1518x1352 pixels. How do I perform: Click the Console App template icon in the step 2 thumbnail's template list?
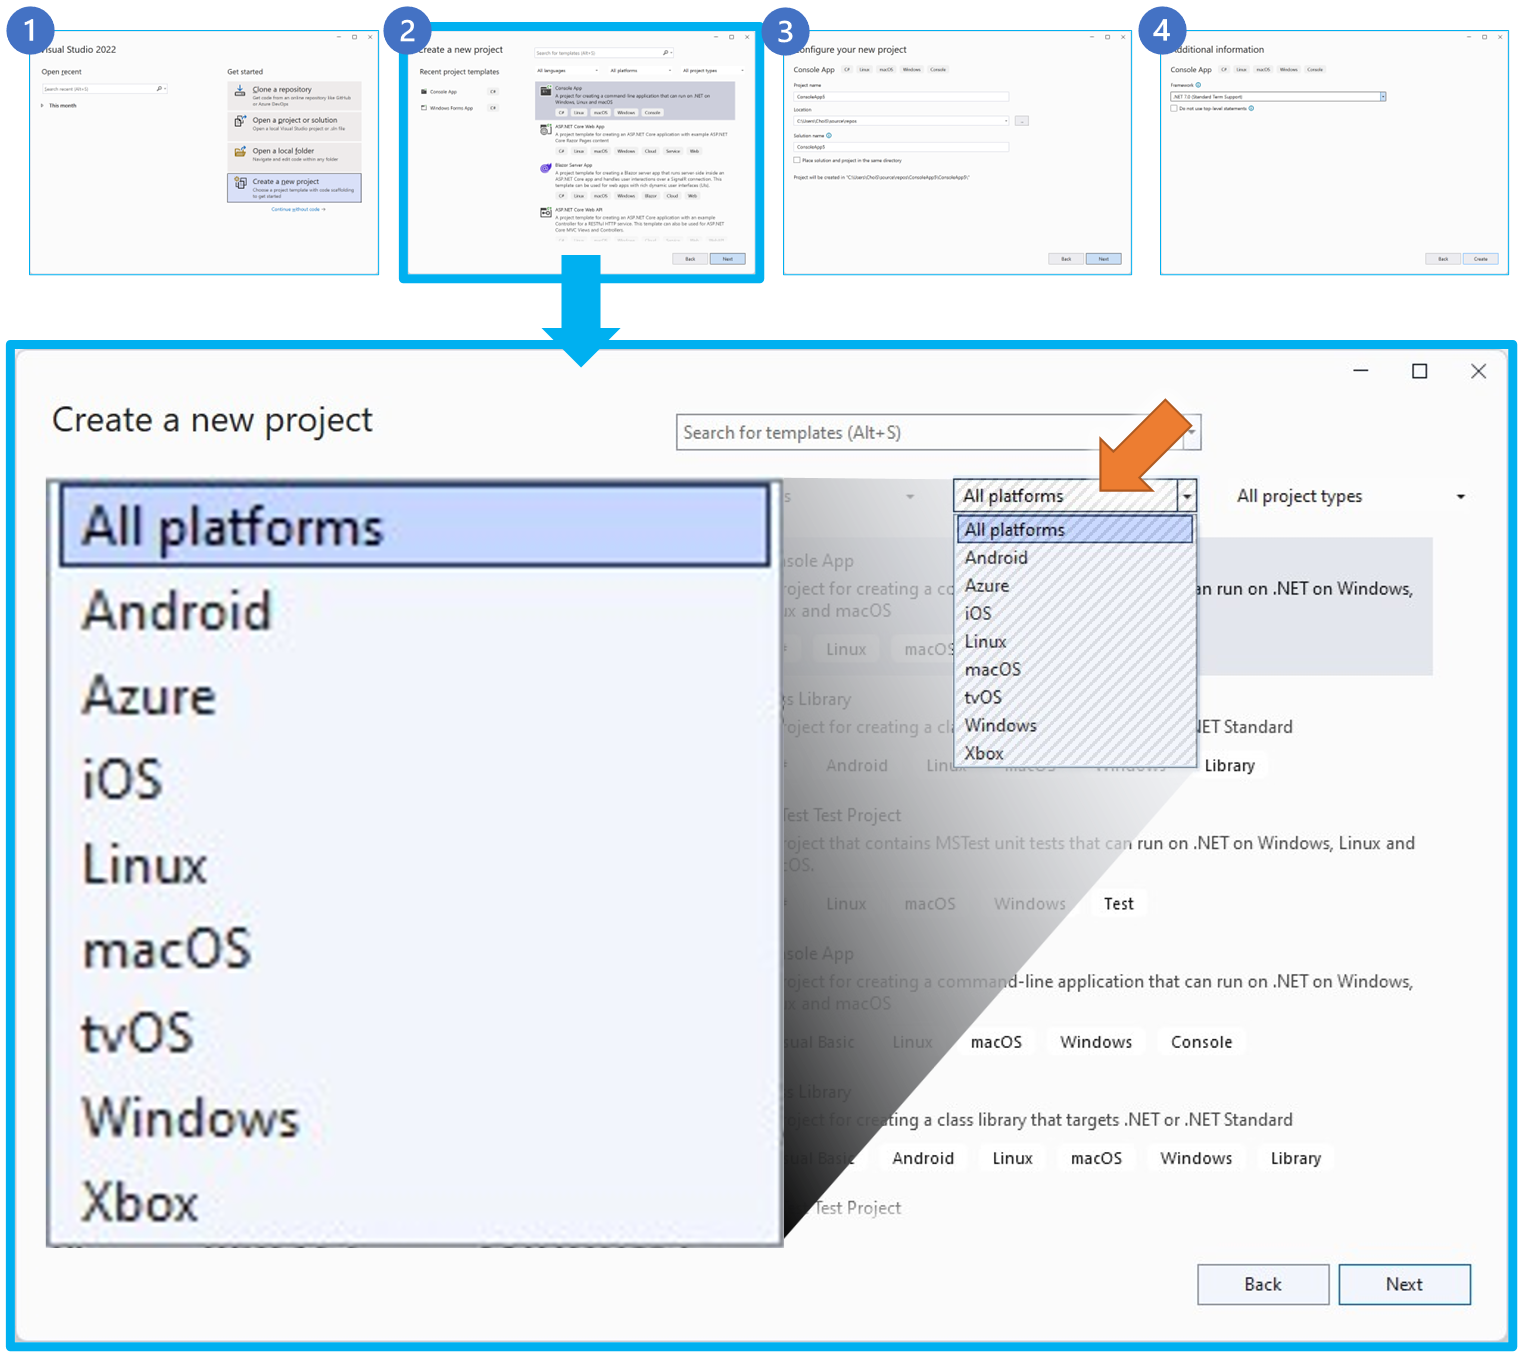click(x=545, y=90)
